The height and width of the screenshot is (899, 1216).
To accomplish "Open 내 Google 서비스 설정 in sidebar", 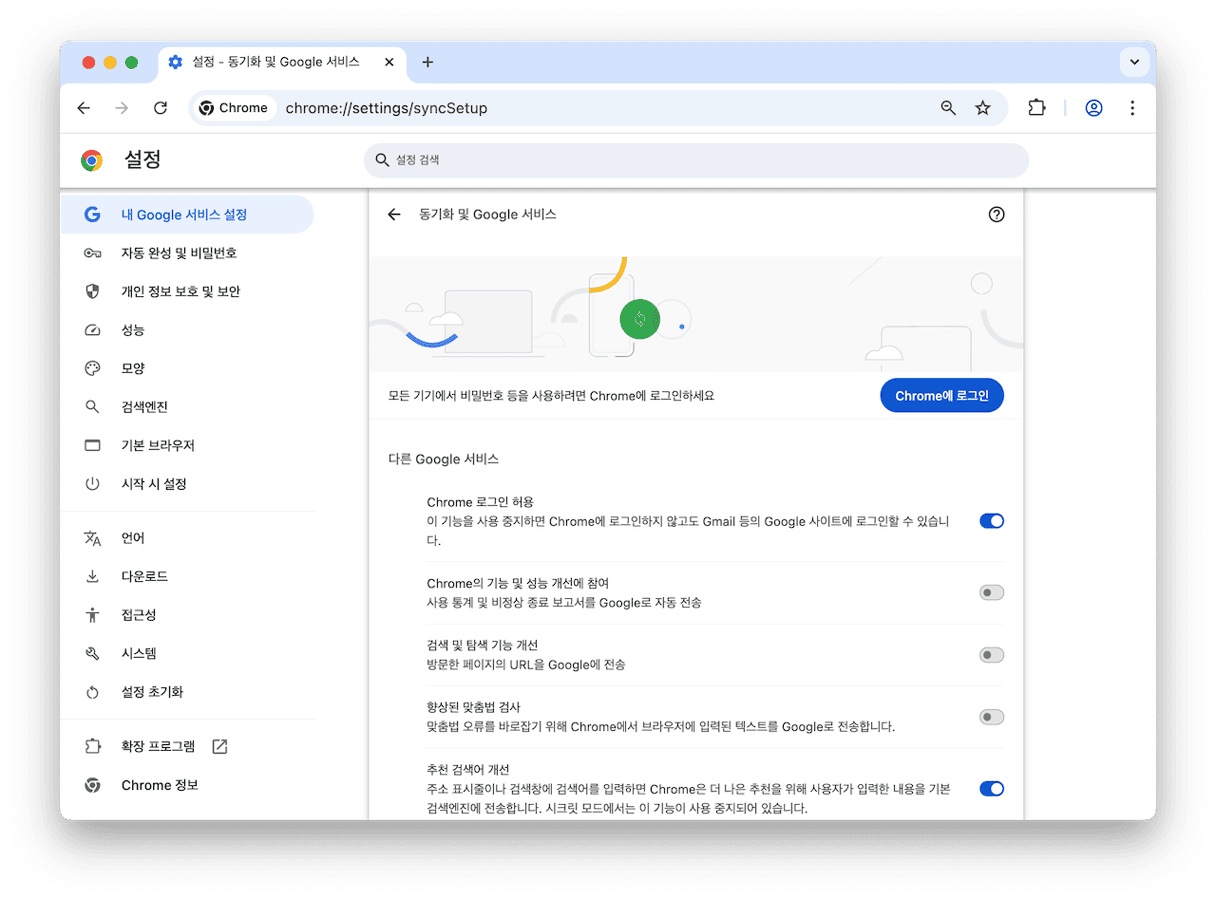I will [x=187, y=215].
